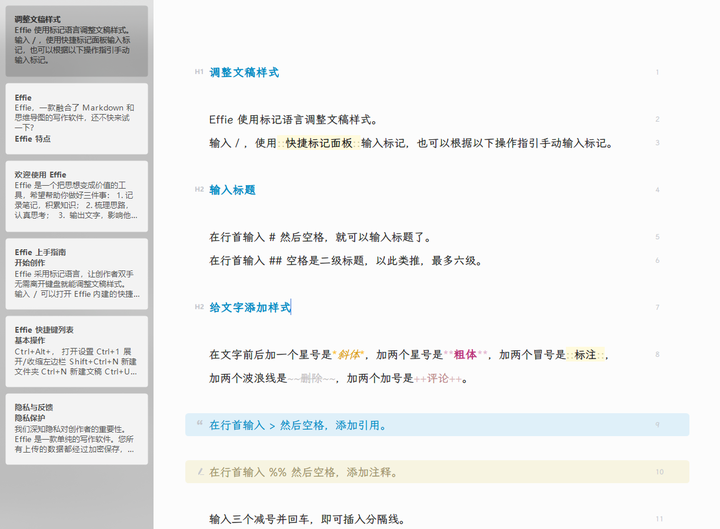Click the quote mark icon on blue line
The image size is (720, 529).
pyautogui.click(x=199, y=423)
